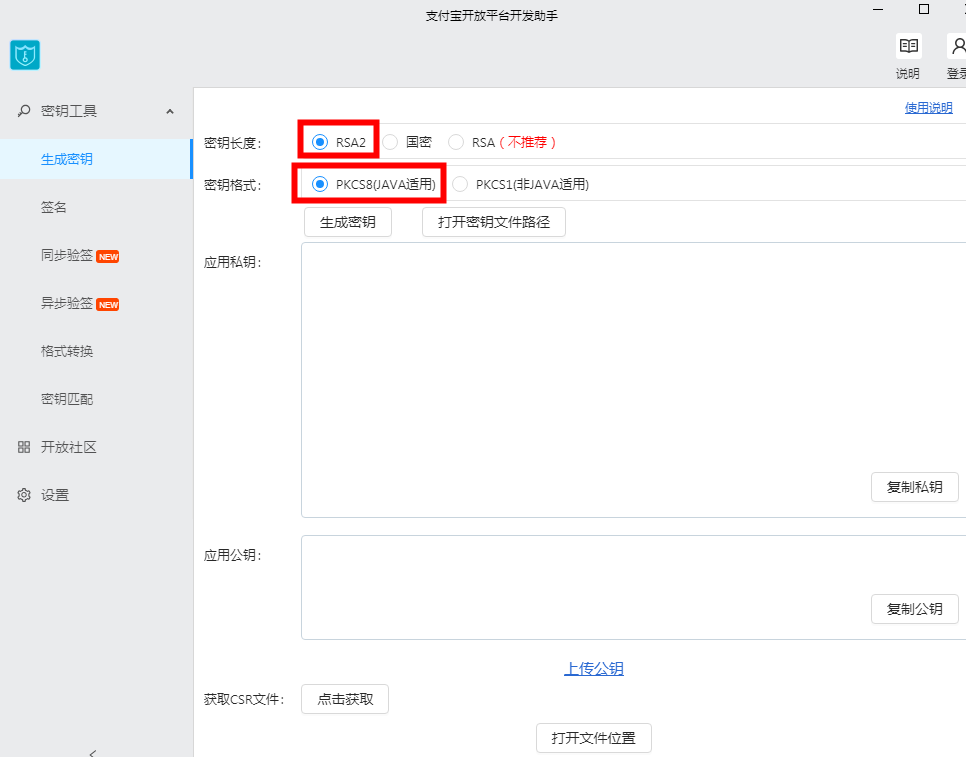Screen dimensions: 966x757
Task: Click the blue shield app logo
Action: pos(25,55)
